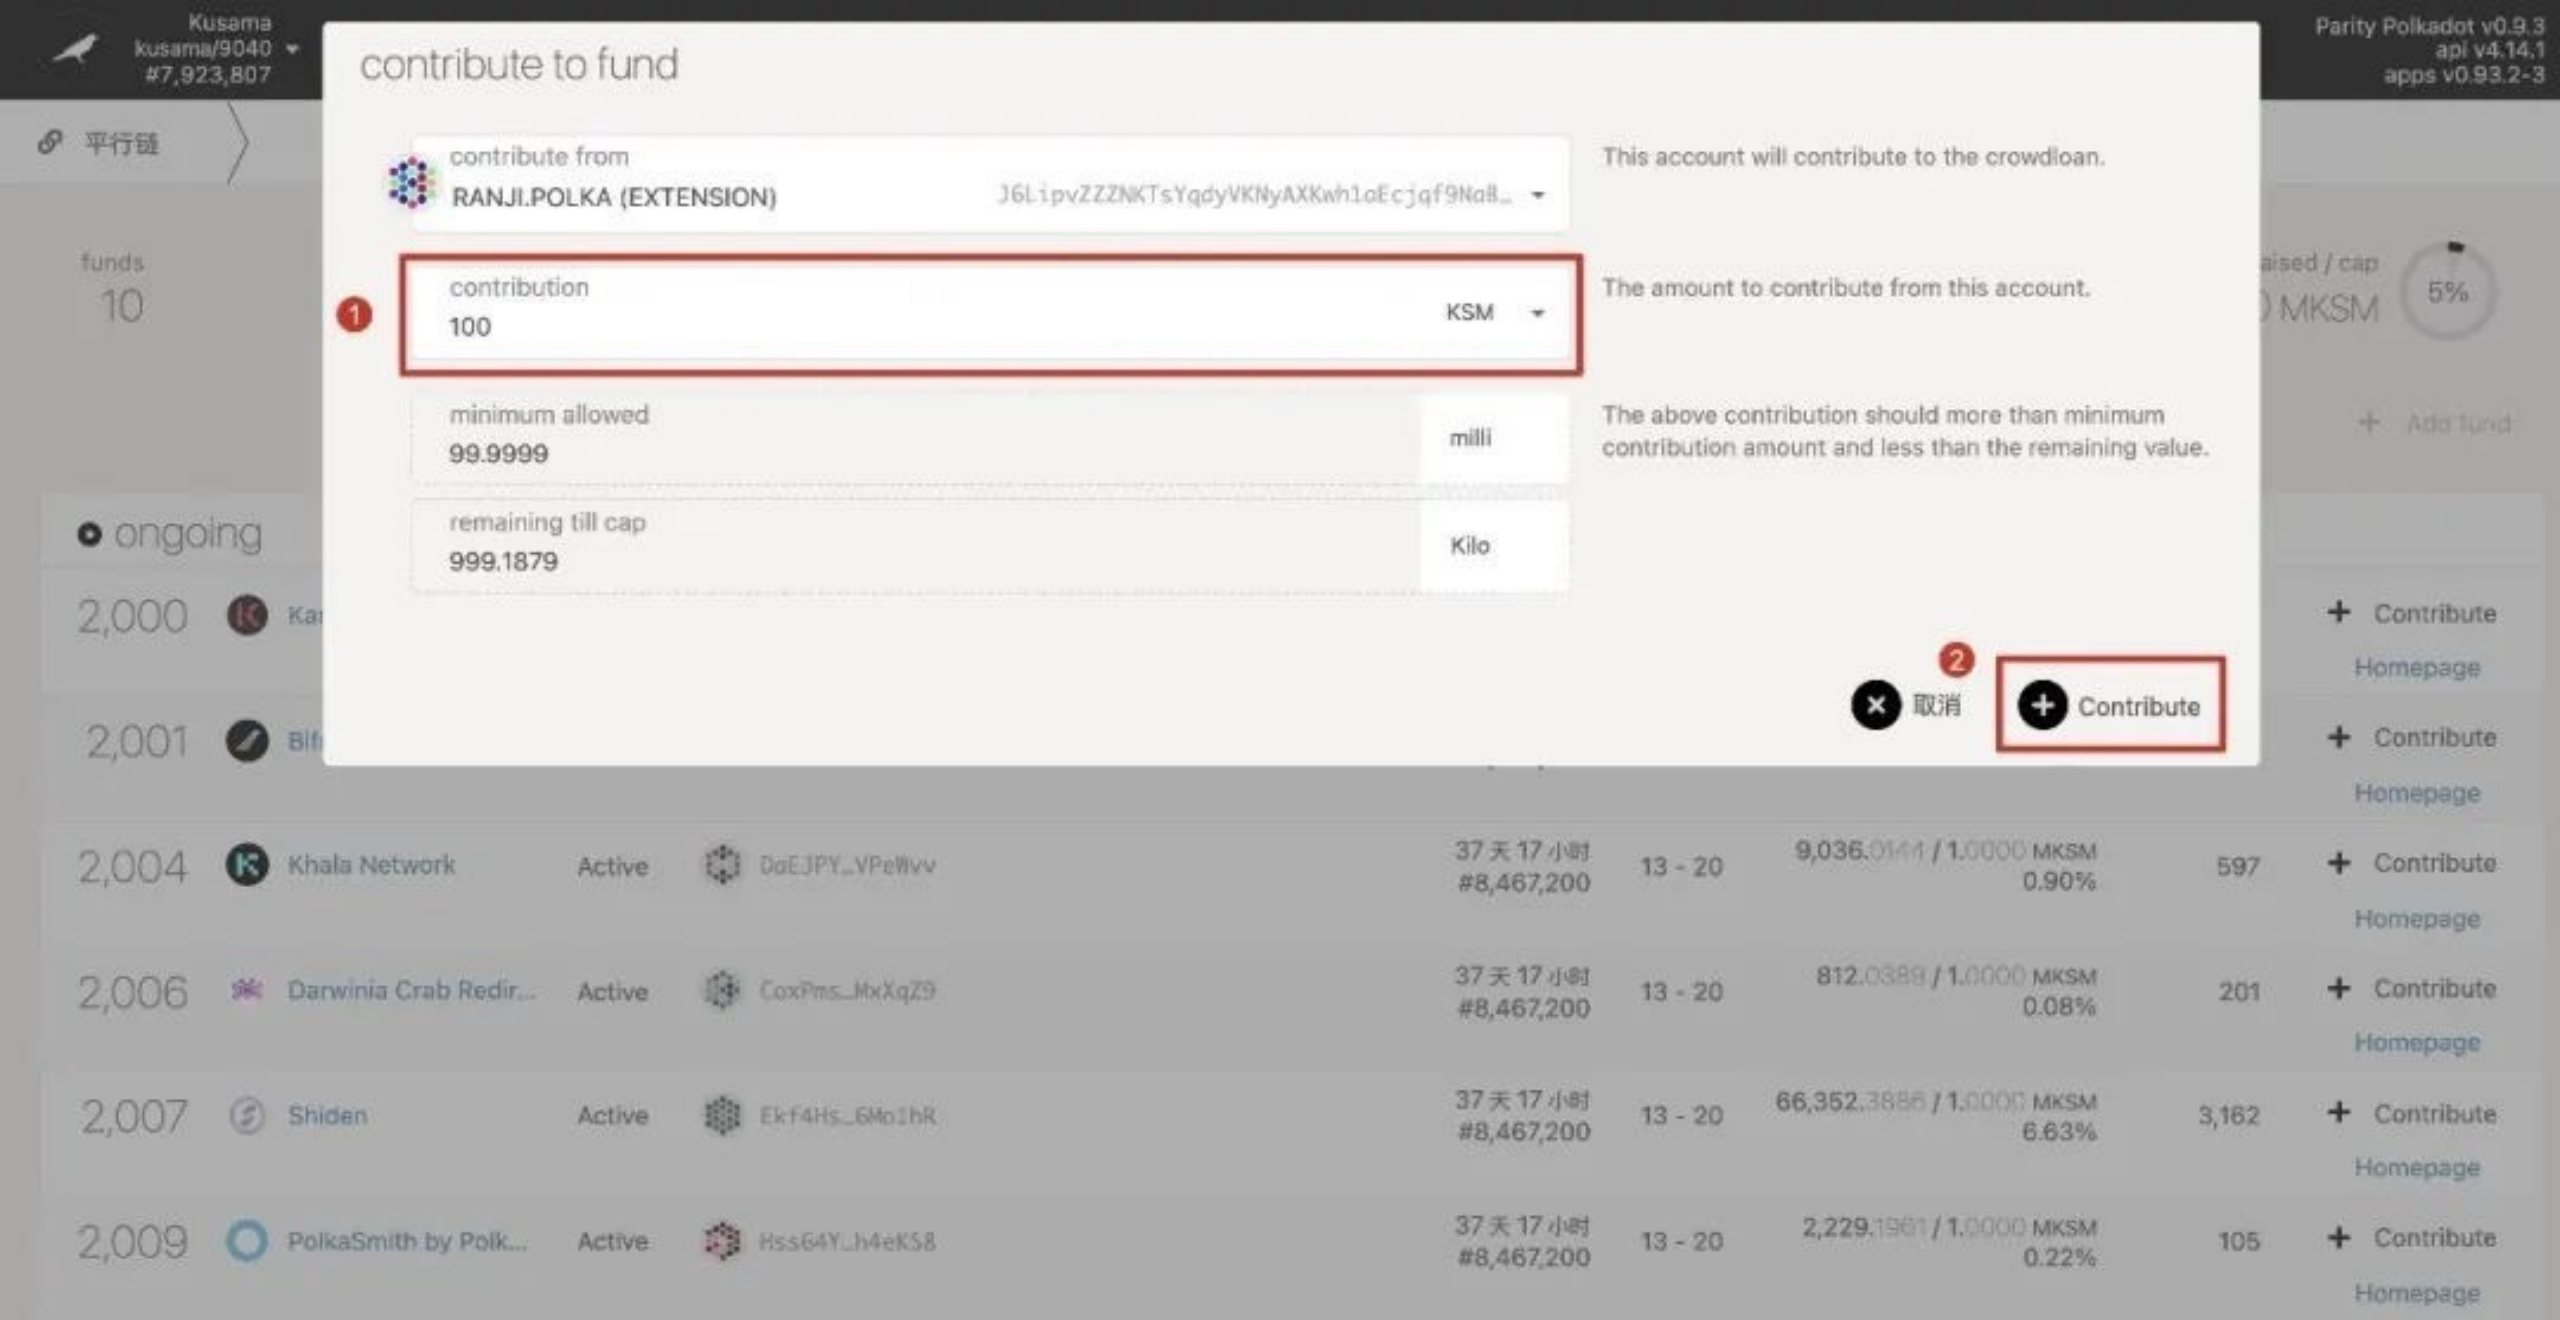Click the Contribute button in the dialog
Viewport: 2560px width, 1320px height.
tap(2110, 705)
